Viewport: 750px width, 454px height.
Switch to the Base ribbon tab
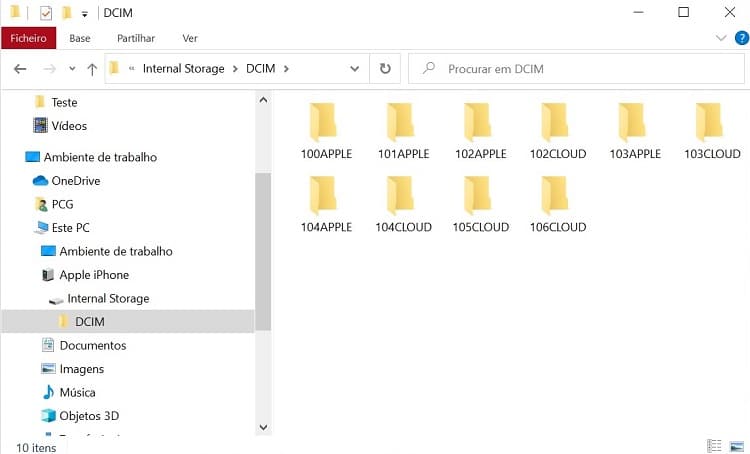(x=79, y=38)
